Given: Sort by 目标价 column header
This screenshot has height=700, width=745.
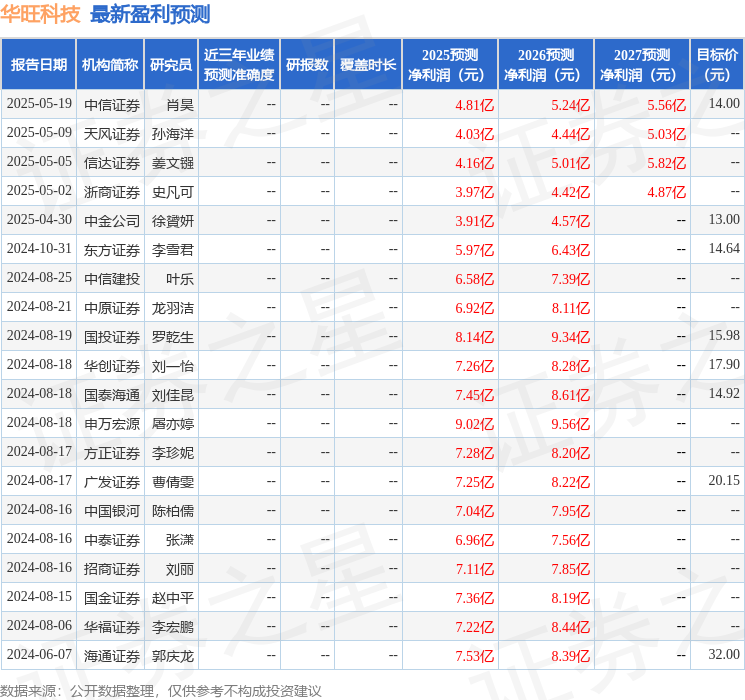Looking at the screenshot, I should 717,64.
